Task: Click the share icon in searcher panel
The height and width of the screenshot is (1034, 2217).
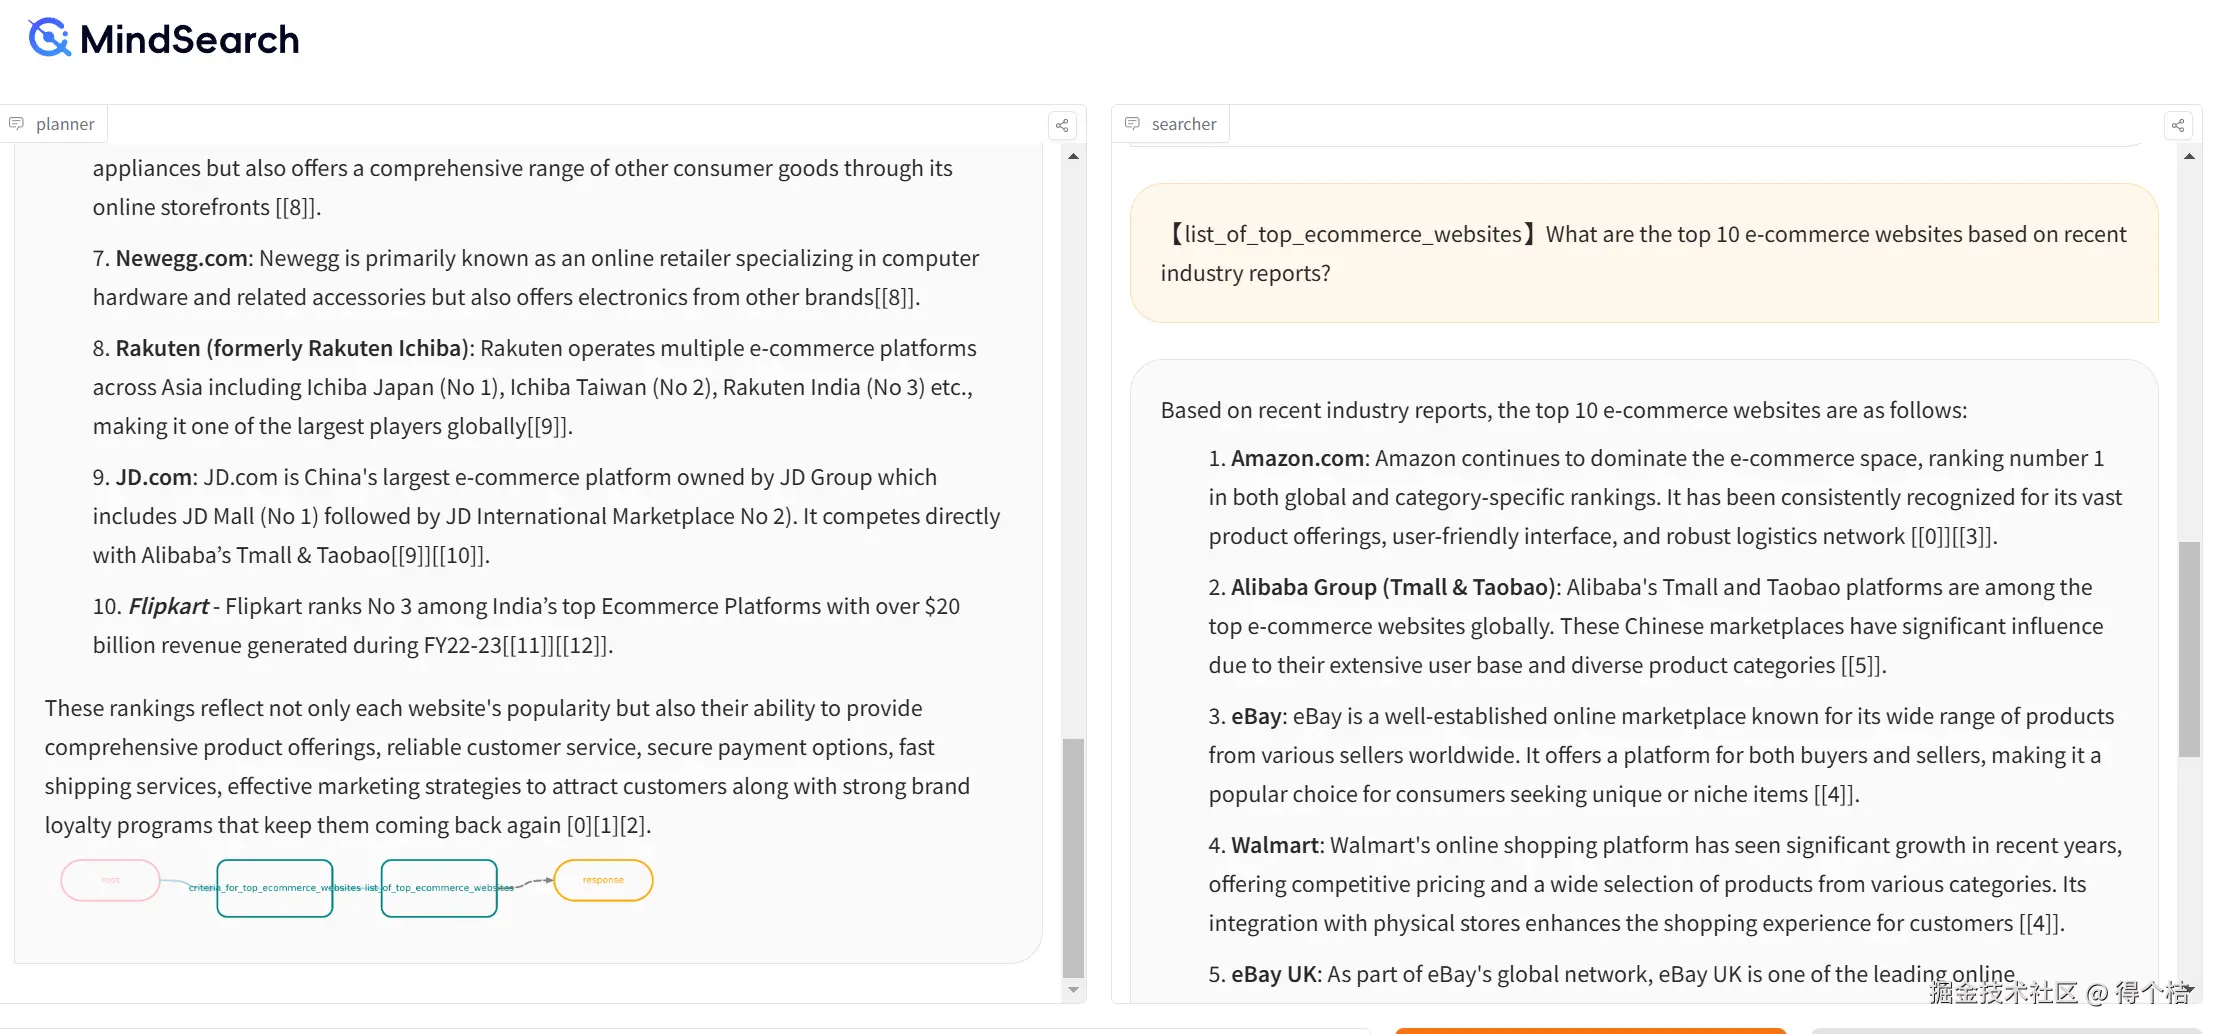Action: [x=2178, y=125]
